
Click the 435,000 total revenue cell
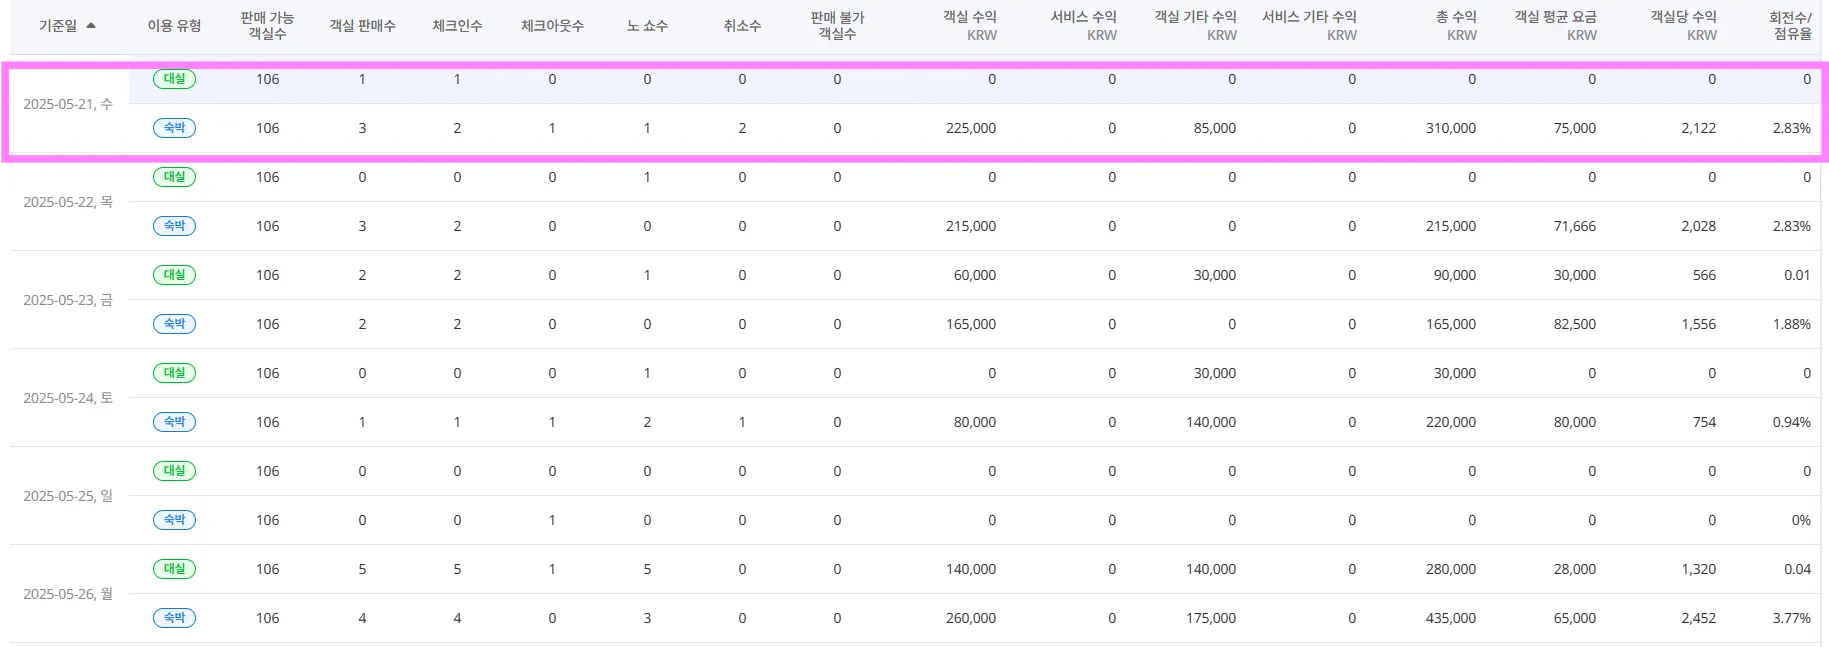click(x=1450, y=618)
